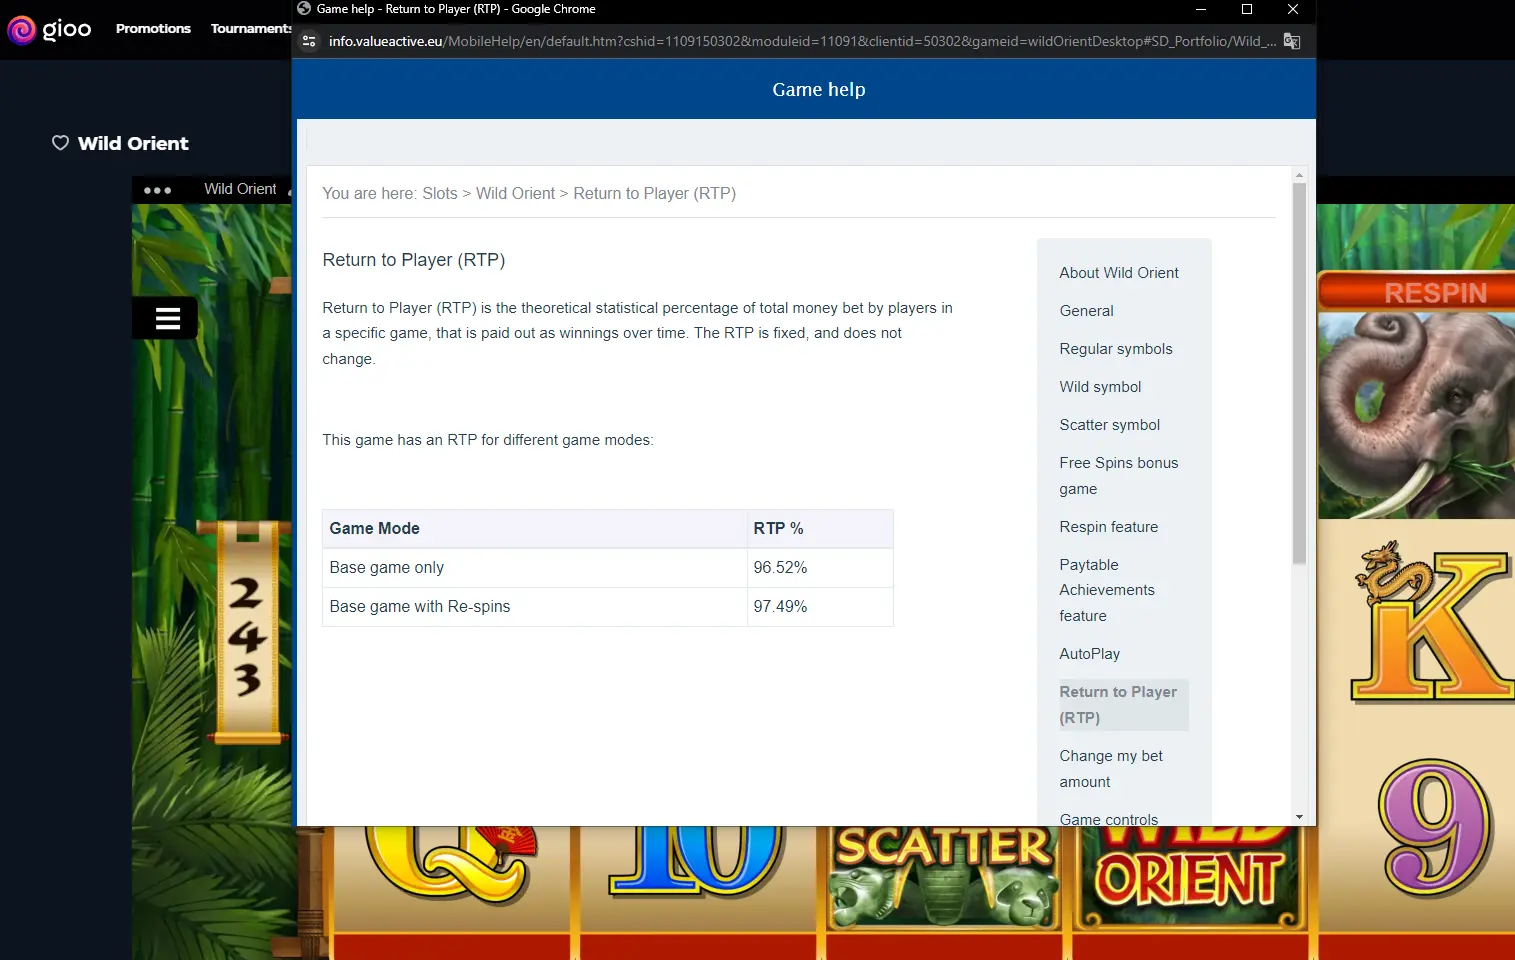Open the Free Spins bonus game topic

(1119, 476)
